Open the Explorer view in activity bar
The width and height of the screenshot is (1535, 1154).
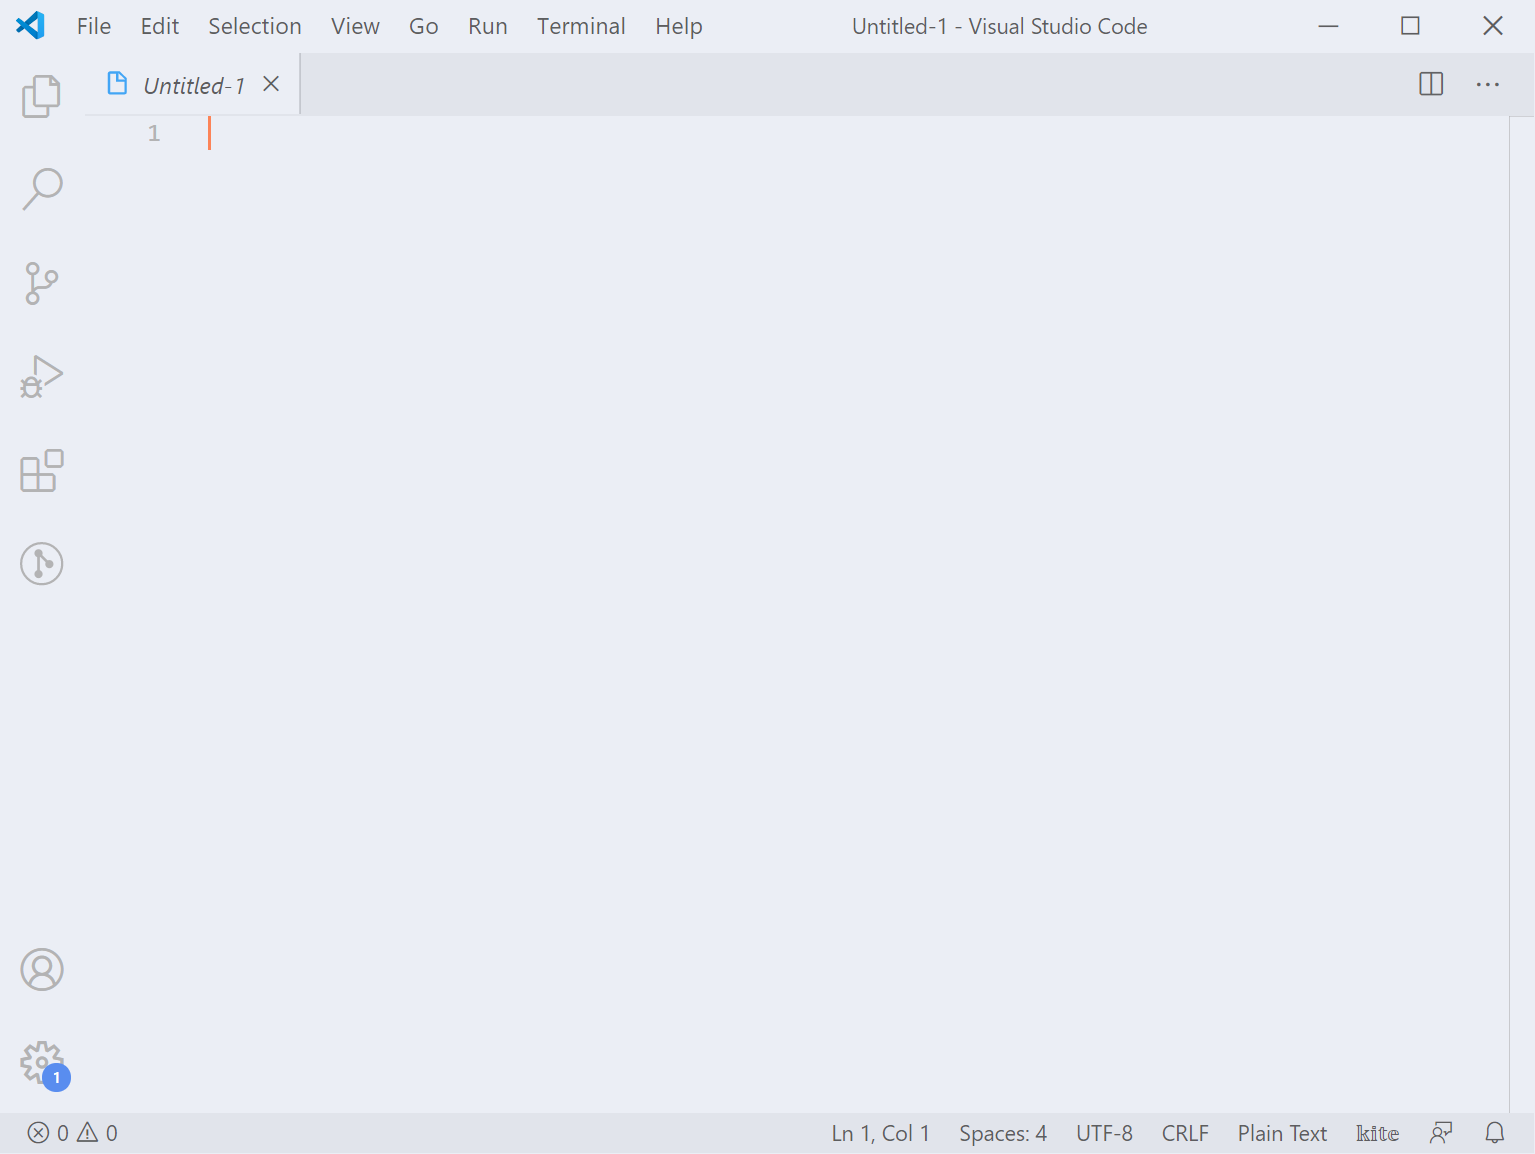[41, 96]
